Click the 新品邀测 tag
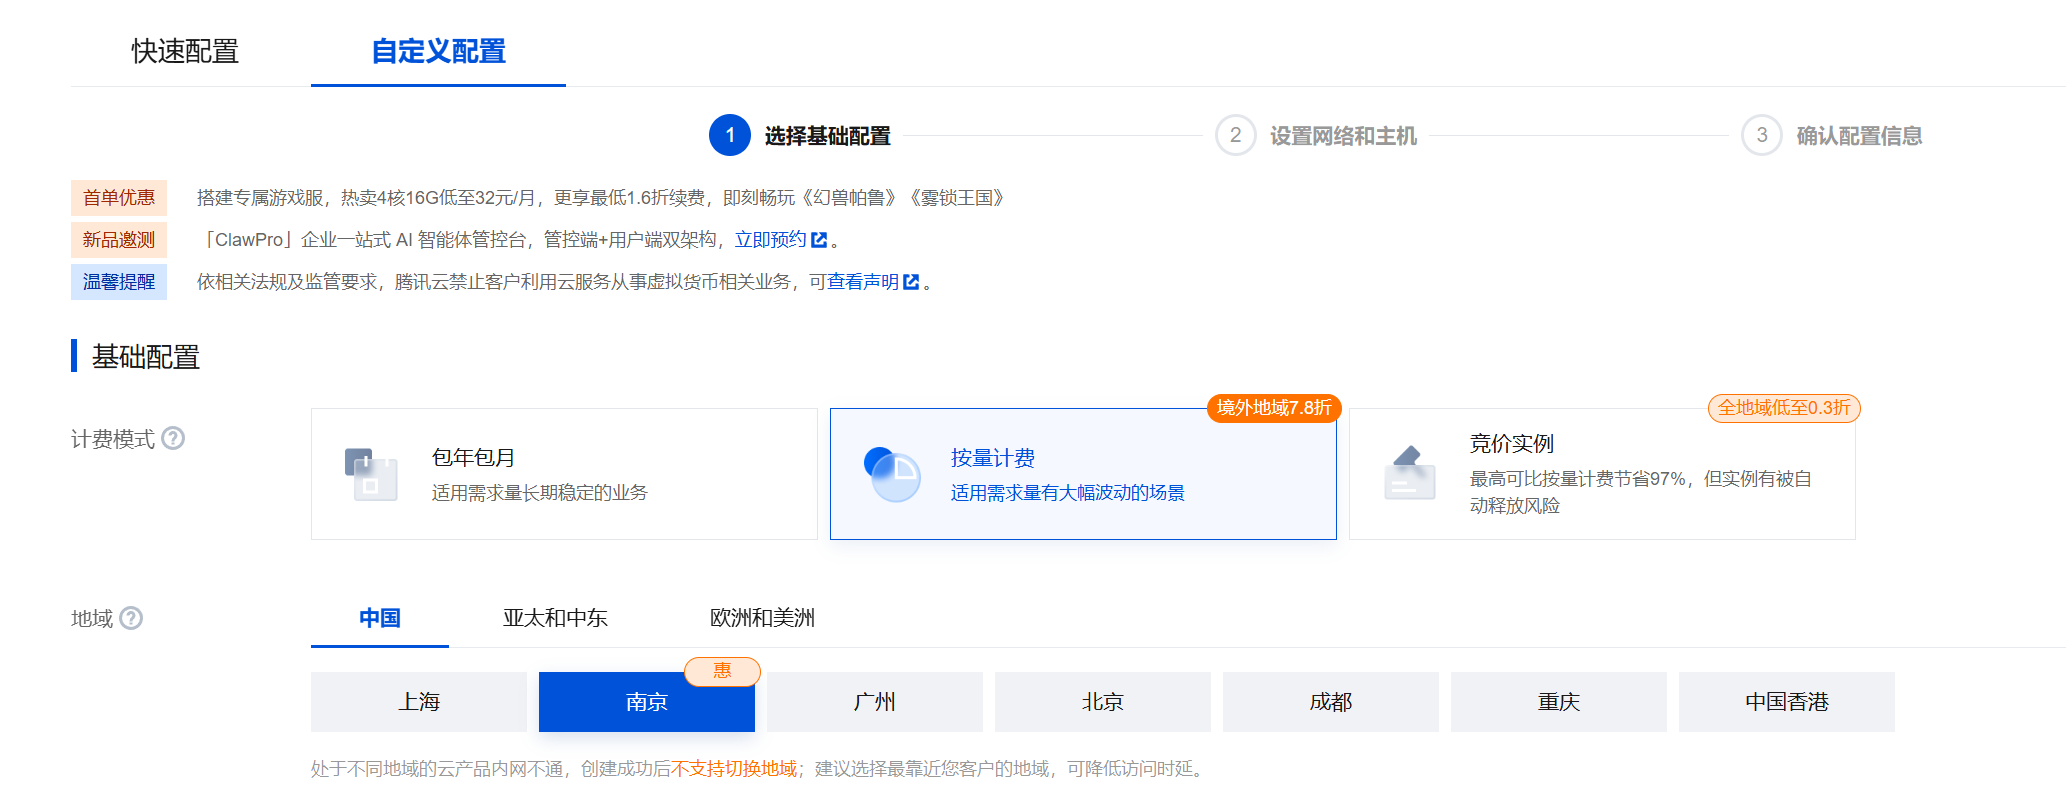Screen dimensions: 2066x803 coord(119,240)
